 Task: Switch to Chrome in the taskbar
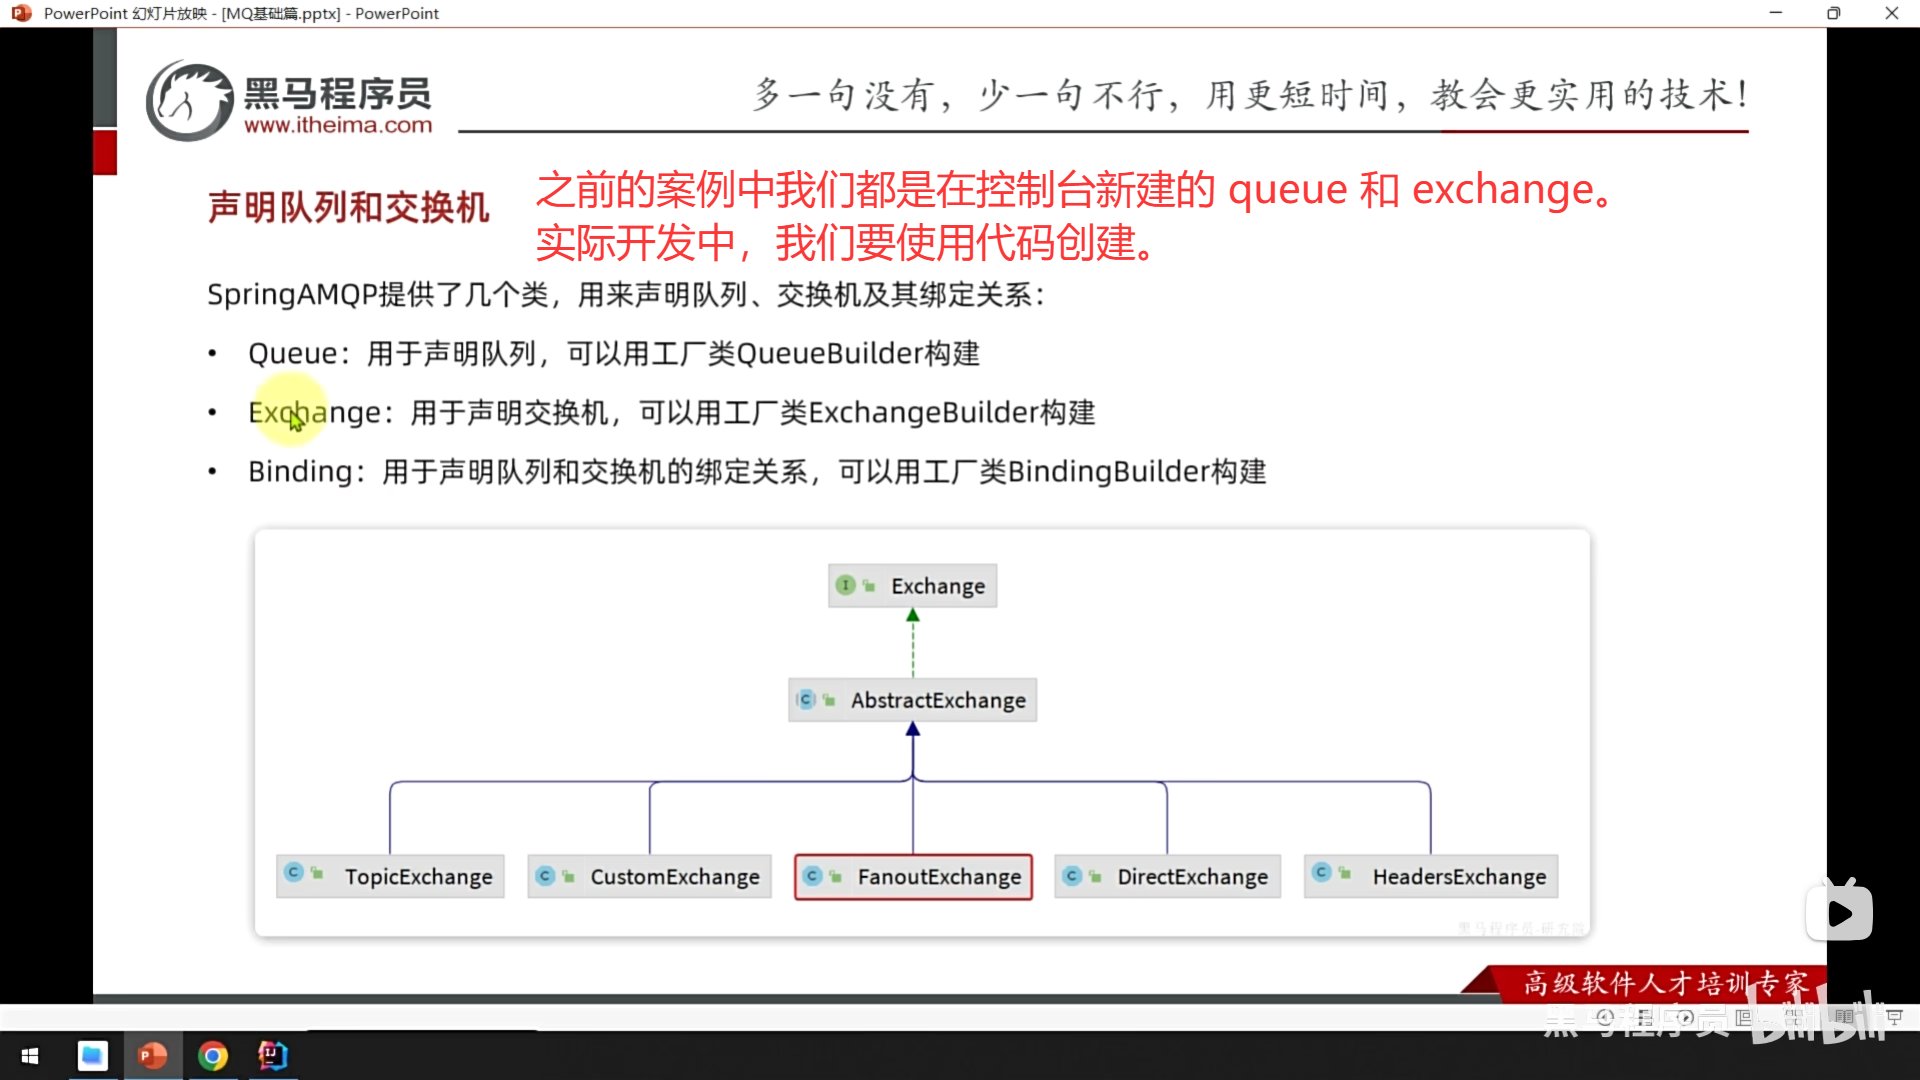pyautogui.click(x=213, y=1056)
